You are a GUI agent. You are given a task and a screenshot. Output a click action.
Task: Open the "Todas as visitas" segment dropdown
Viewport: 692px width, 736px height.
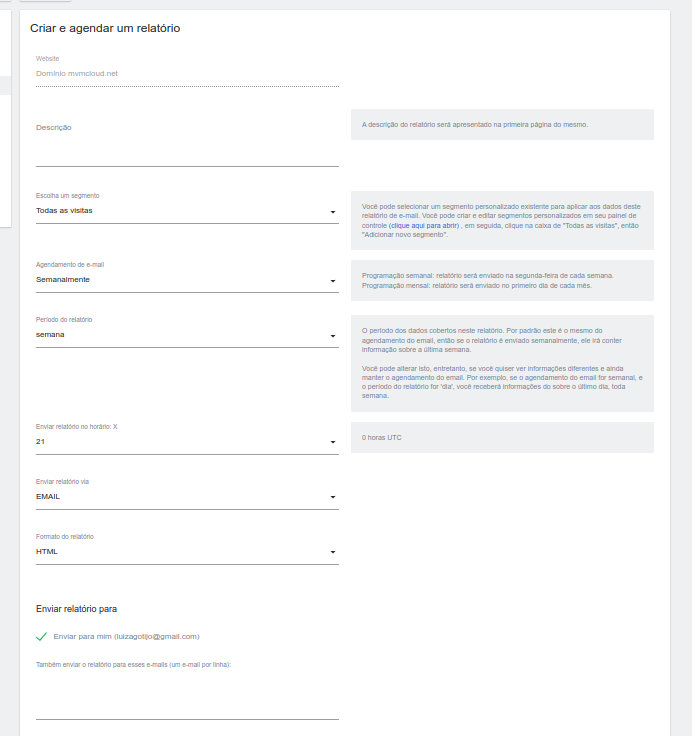[x=187, y=211]
